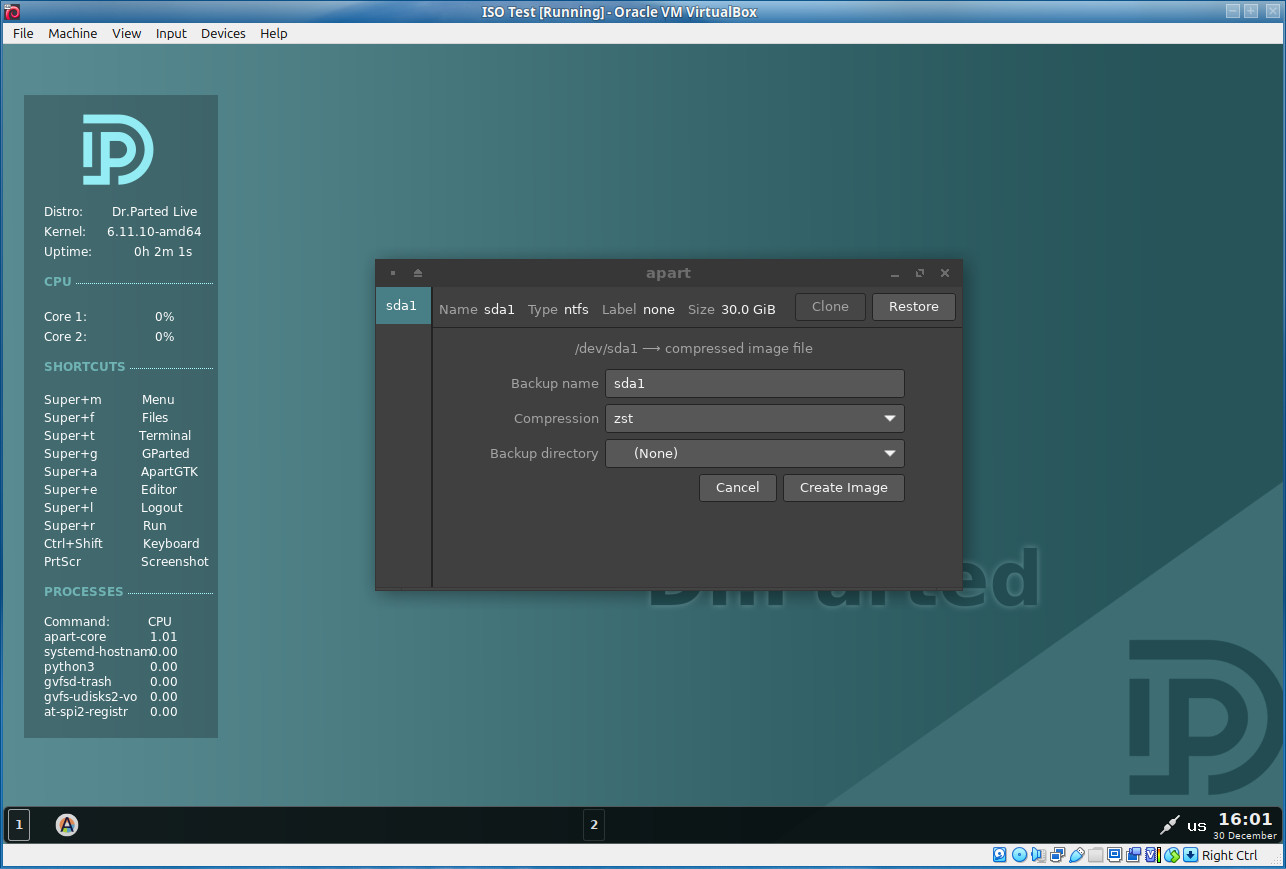Screen dimensions: 1286x869
Task: Click the gvfsd-trash process row
Action: (x=111, y=682)
